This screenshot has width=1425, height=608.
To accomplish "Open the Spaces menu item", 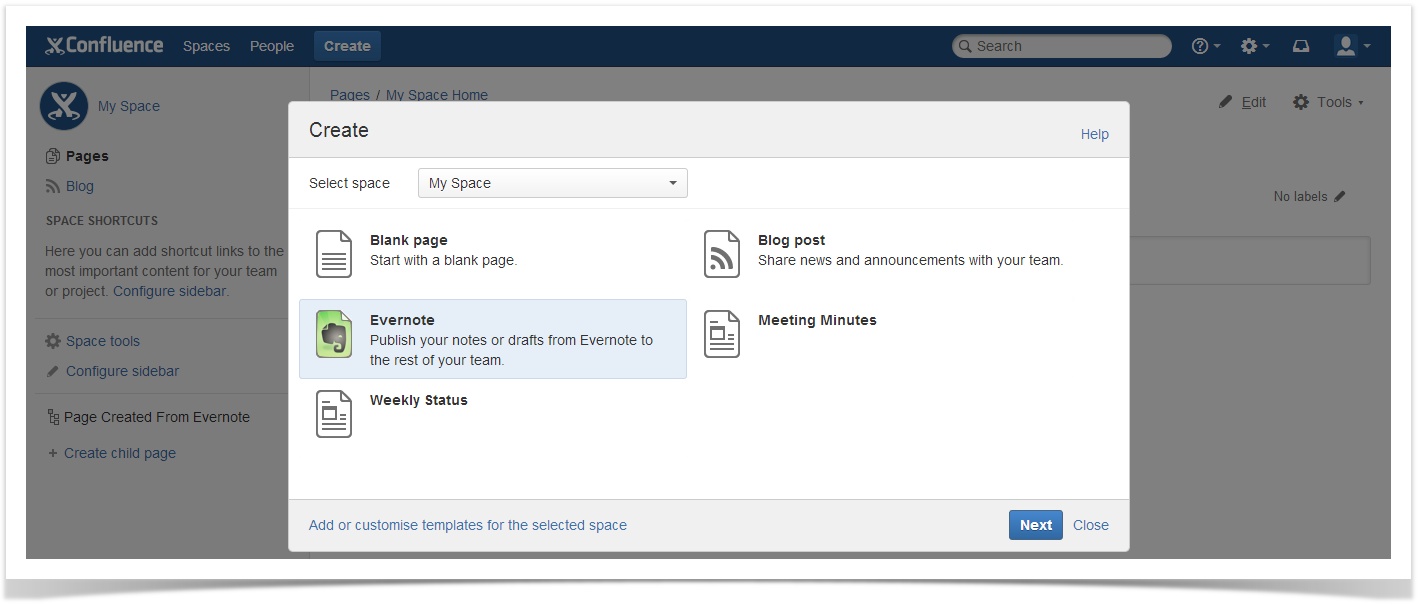I will (206, 45).
